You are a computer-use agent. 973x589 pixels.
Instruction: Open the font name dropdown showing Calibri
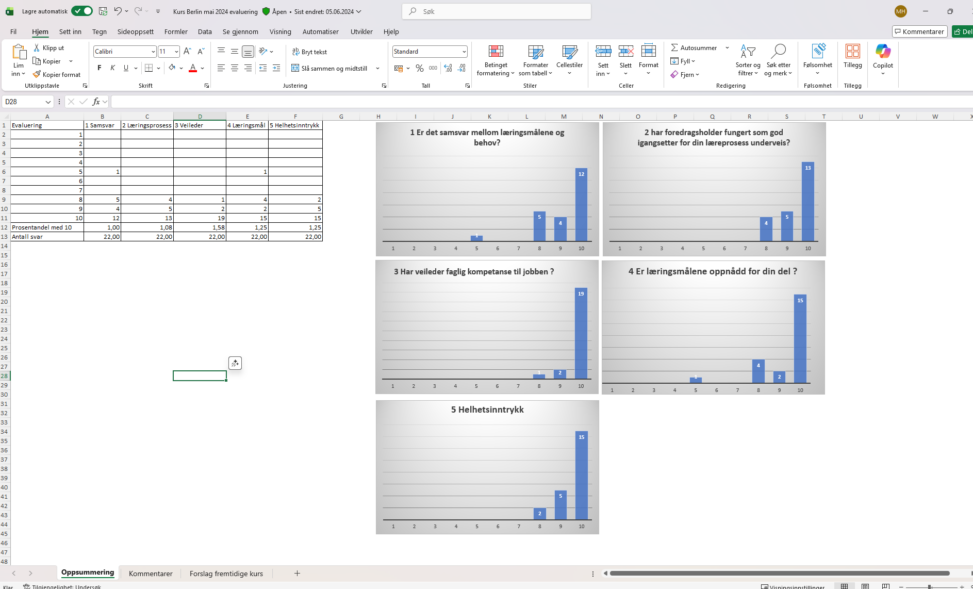click(x=153, y=51)
